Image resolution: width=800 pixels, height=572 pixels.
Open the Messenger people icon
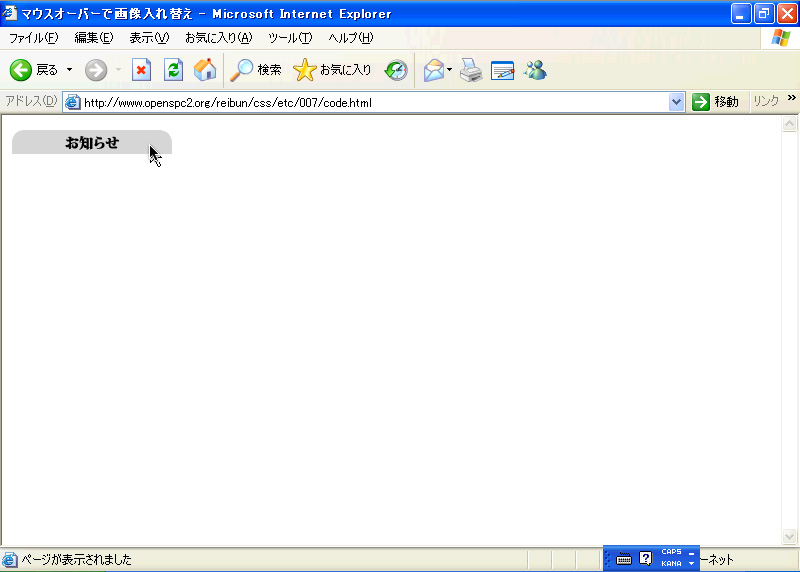[535, 70]
